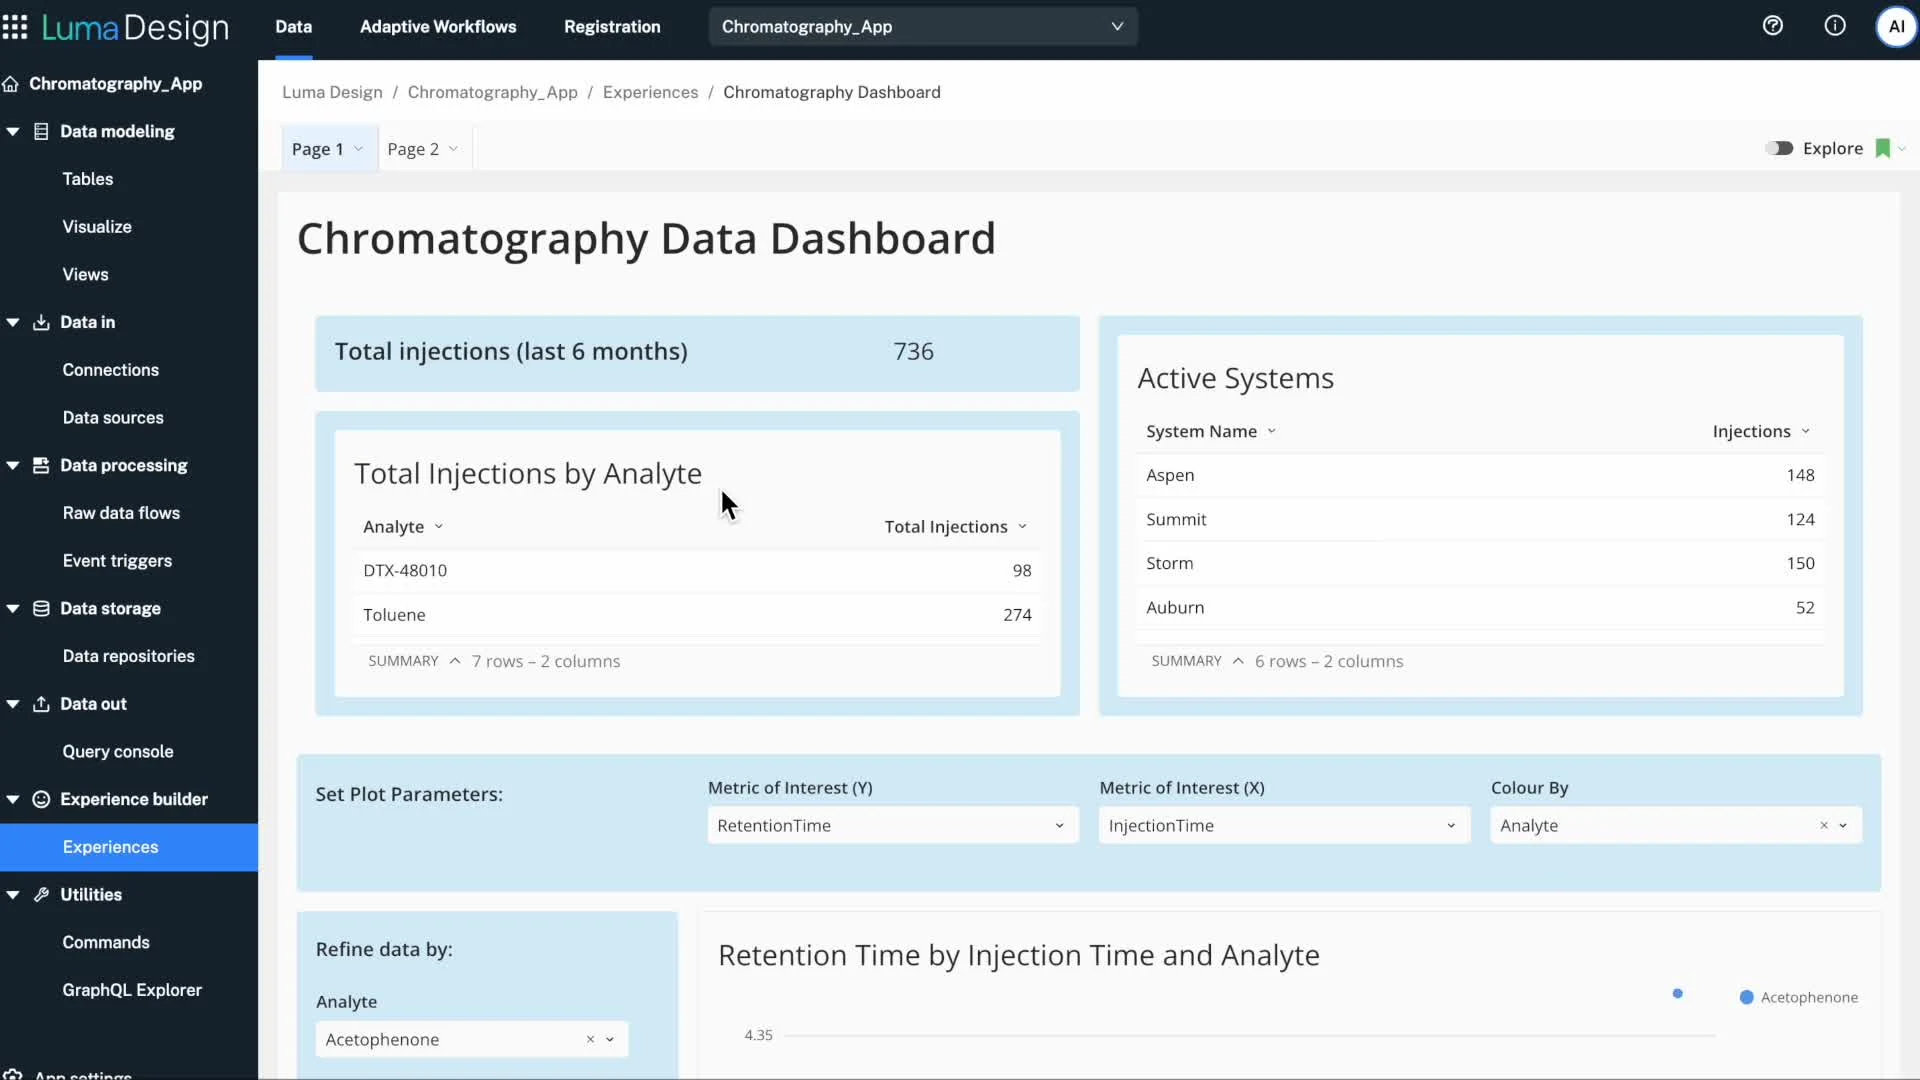The height and width of the screenshot is (1080, 1920).
Task: Open the Metric of Interest (Y) dropdown
Action: [x=892, y=825]
